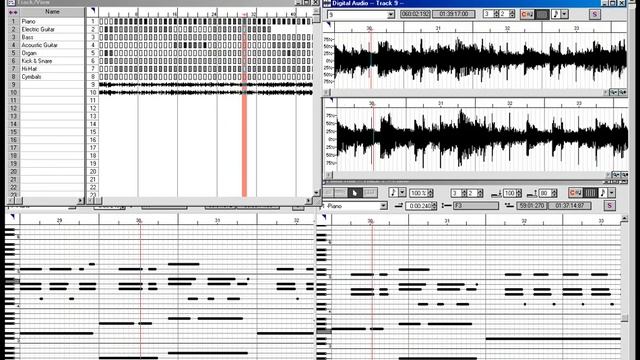Click the right arrow of track names horizontal scrollbar
Image resolution: width=640 pixels, height=360 pixels.
tap(80, 200)
